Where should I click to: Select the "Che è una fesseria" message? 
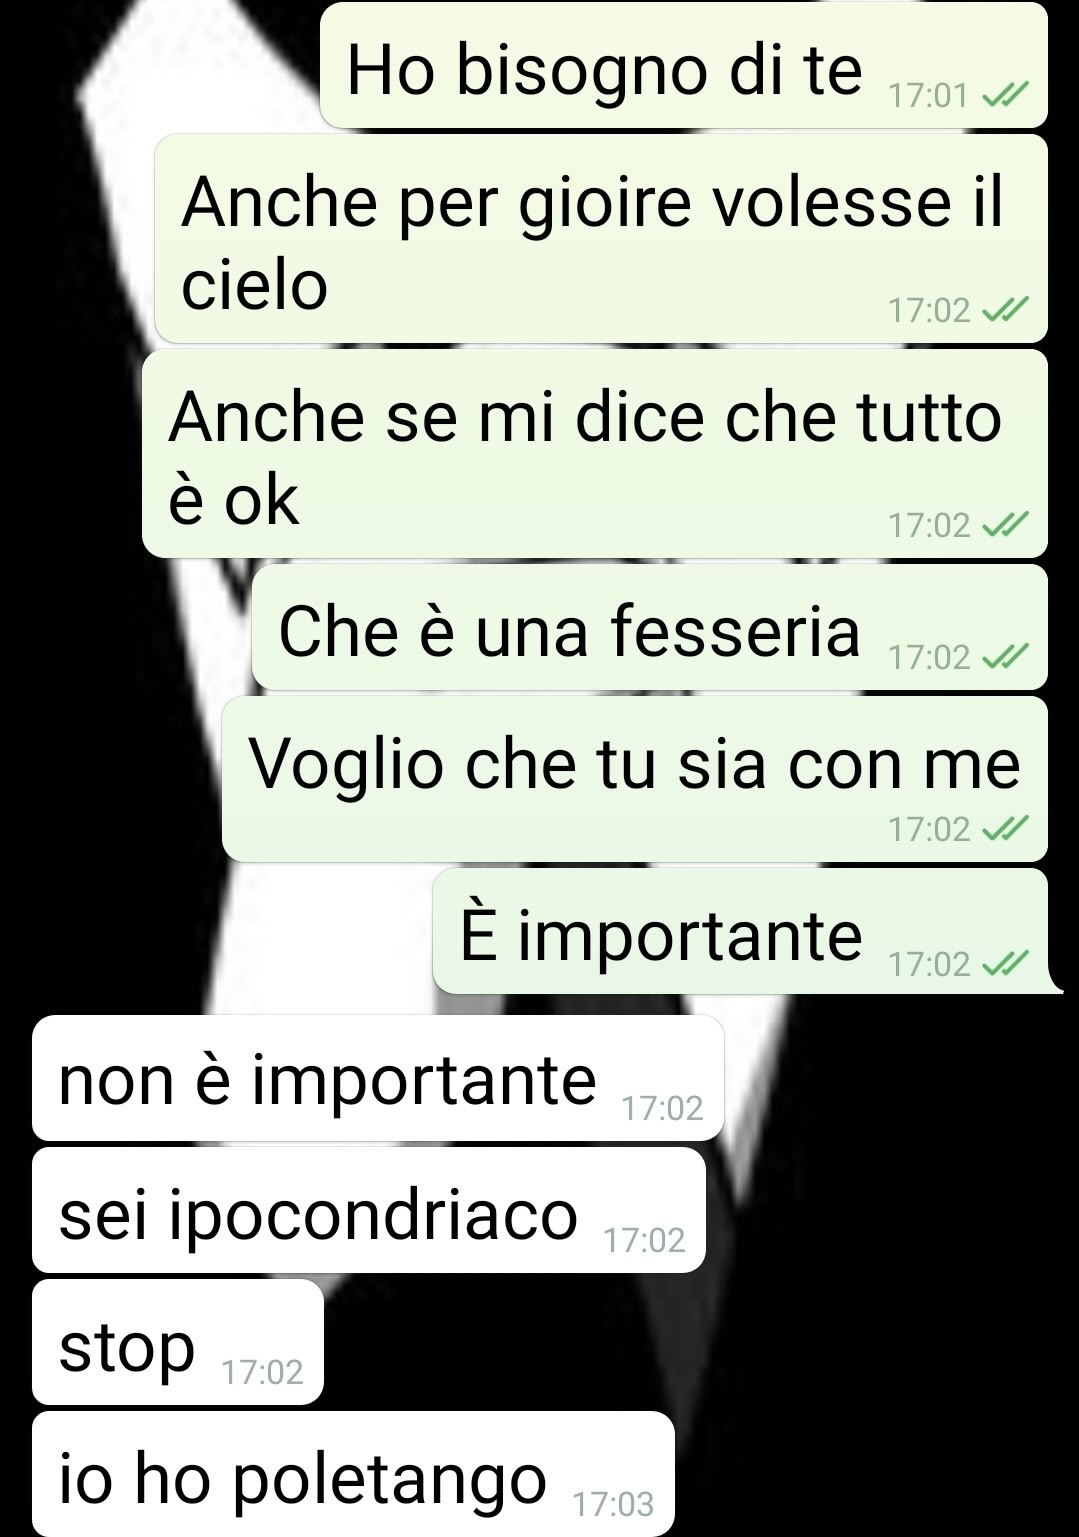[650, 627]
